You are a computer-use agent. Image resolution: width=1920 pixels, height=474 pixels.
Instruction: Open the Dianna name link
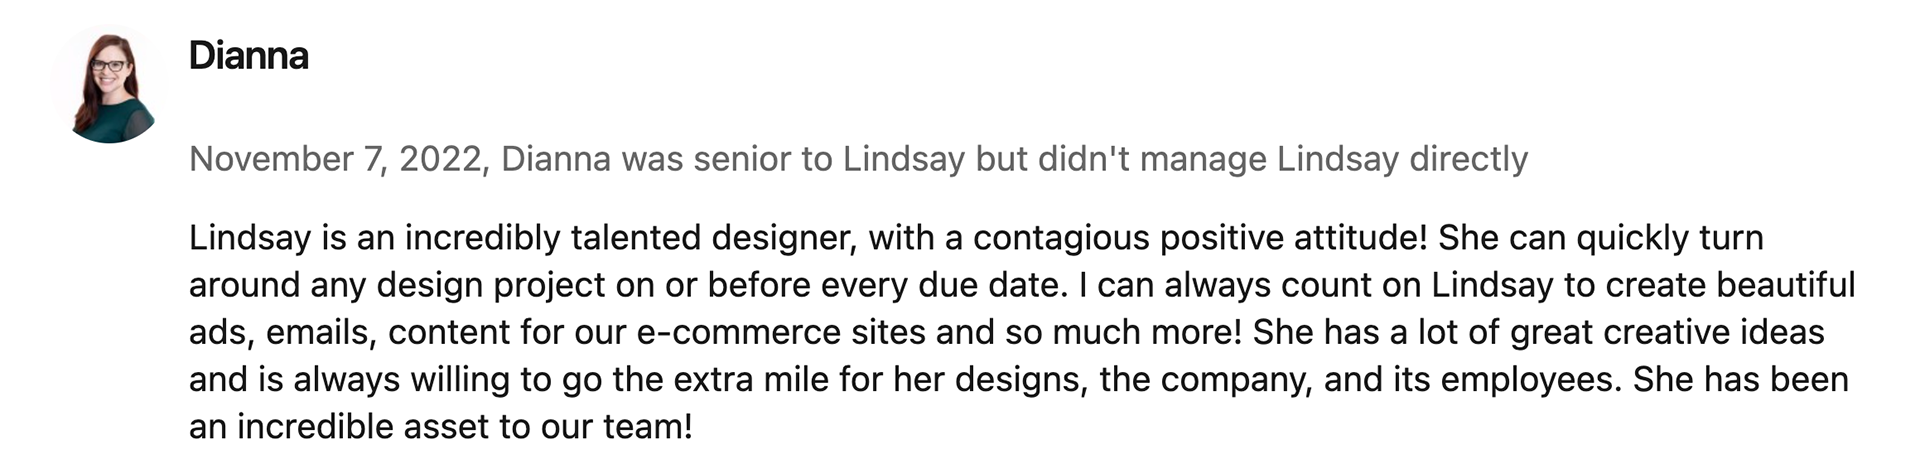pyautogui.click(x=248, y=56)
